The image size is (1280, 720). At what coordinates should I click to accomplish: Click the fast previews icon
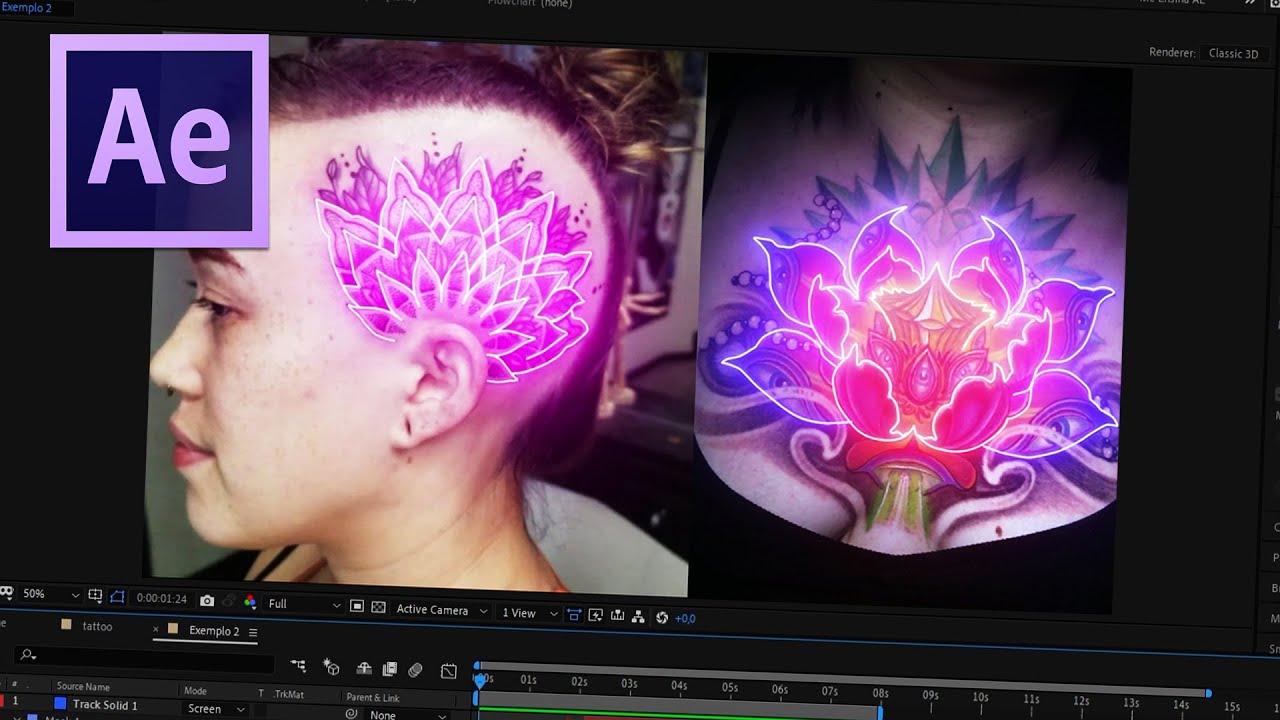(x=596, y=615)
